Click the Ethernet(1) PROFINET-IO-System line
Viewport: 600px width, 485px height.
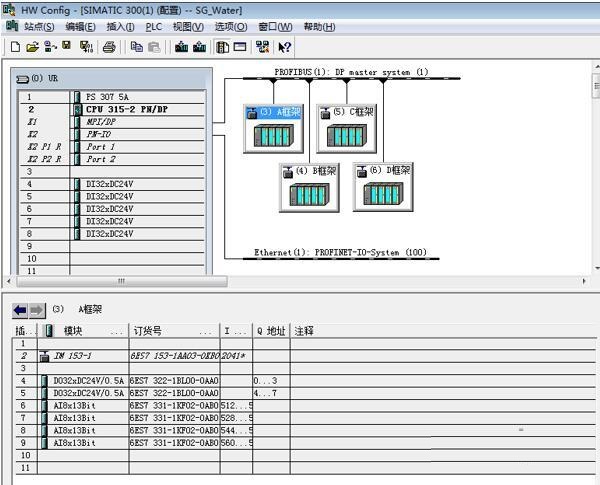pyautogui.click(x=341, y=259)
